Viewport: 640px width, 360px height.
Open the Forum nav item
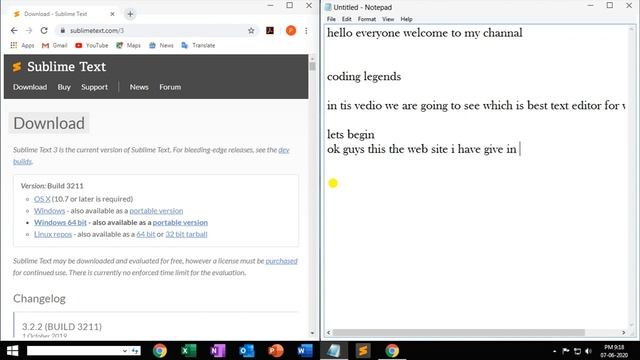[170, 87]
